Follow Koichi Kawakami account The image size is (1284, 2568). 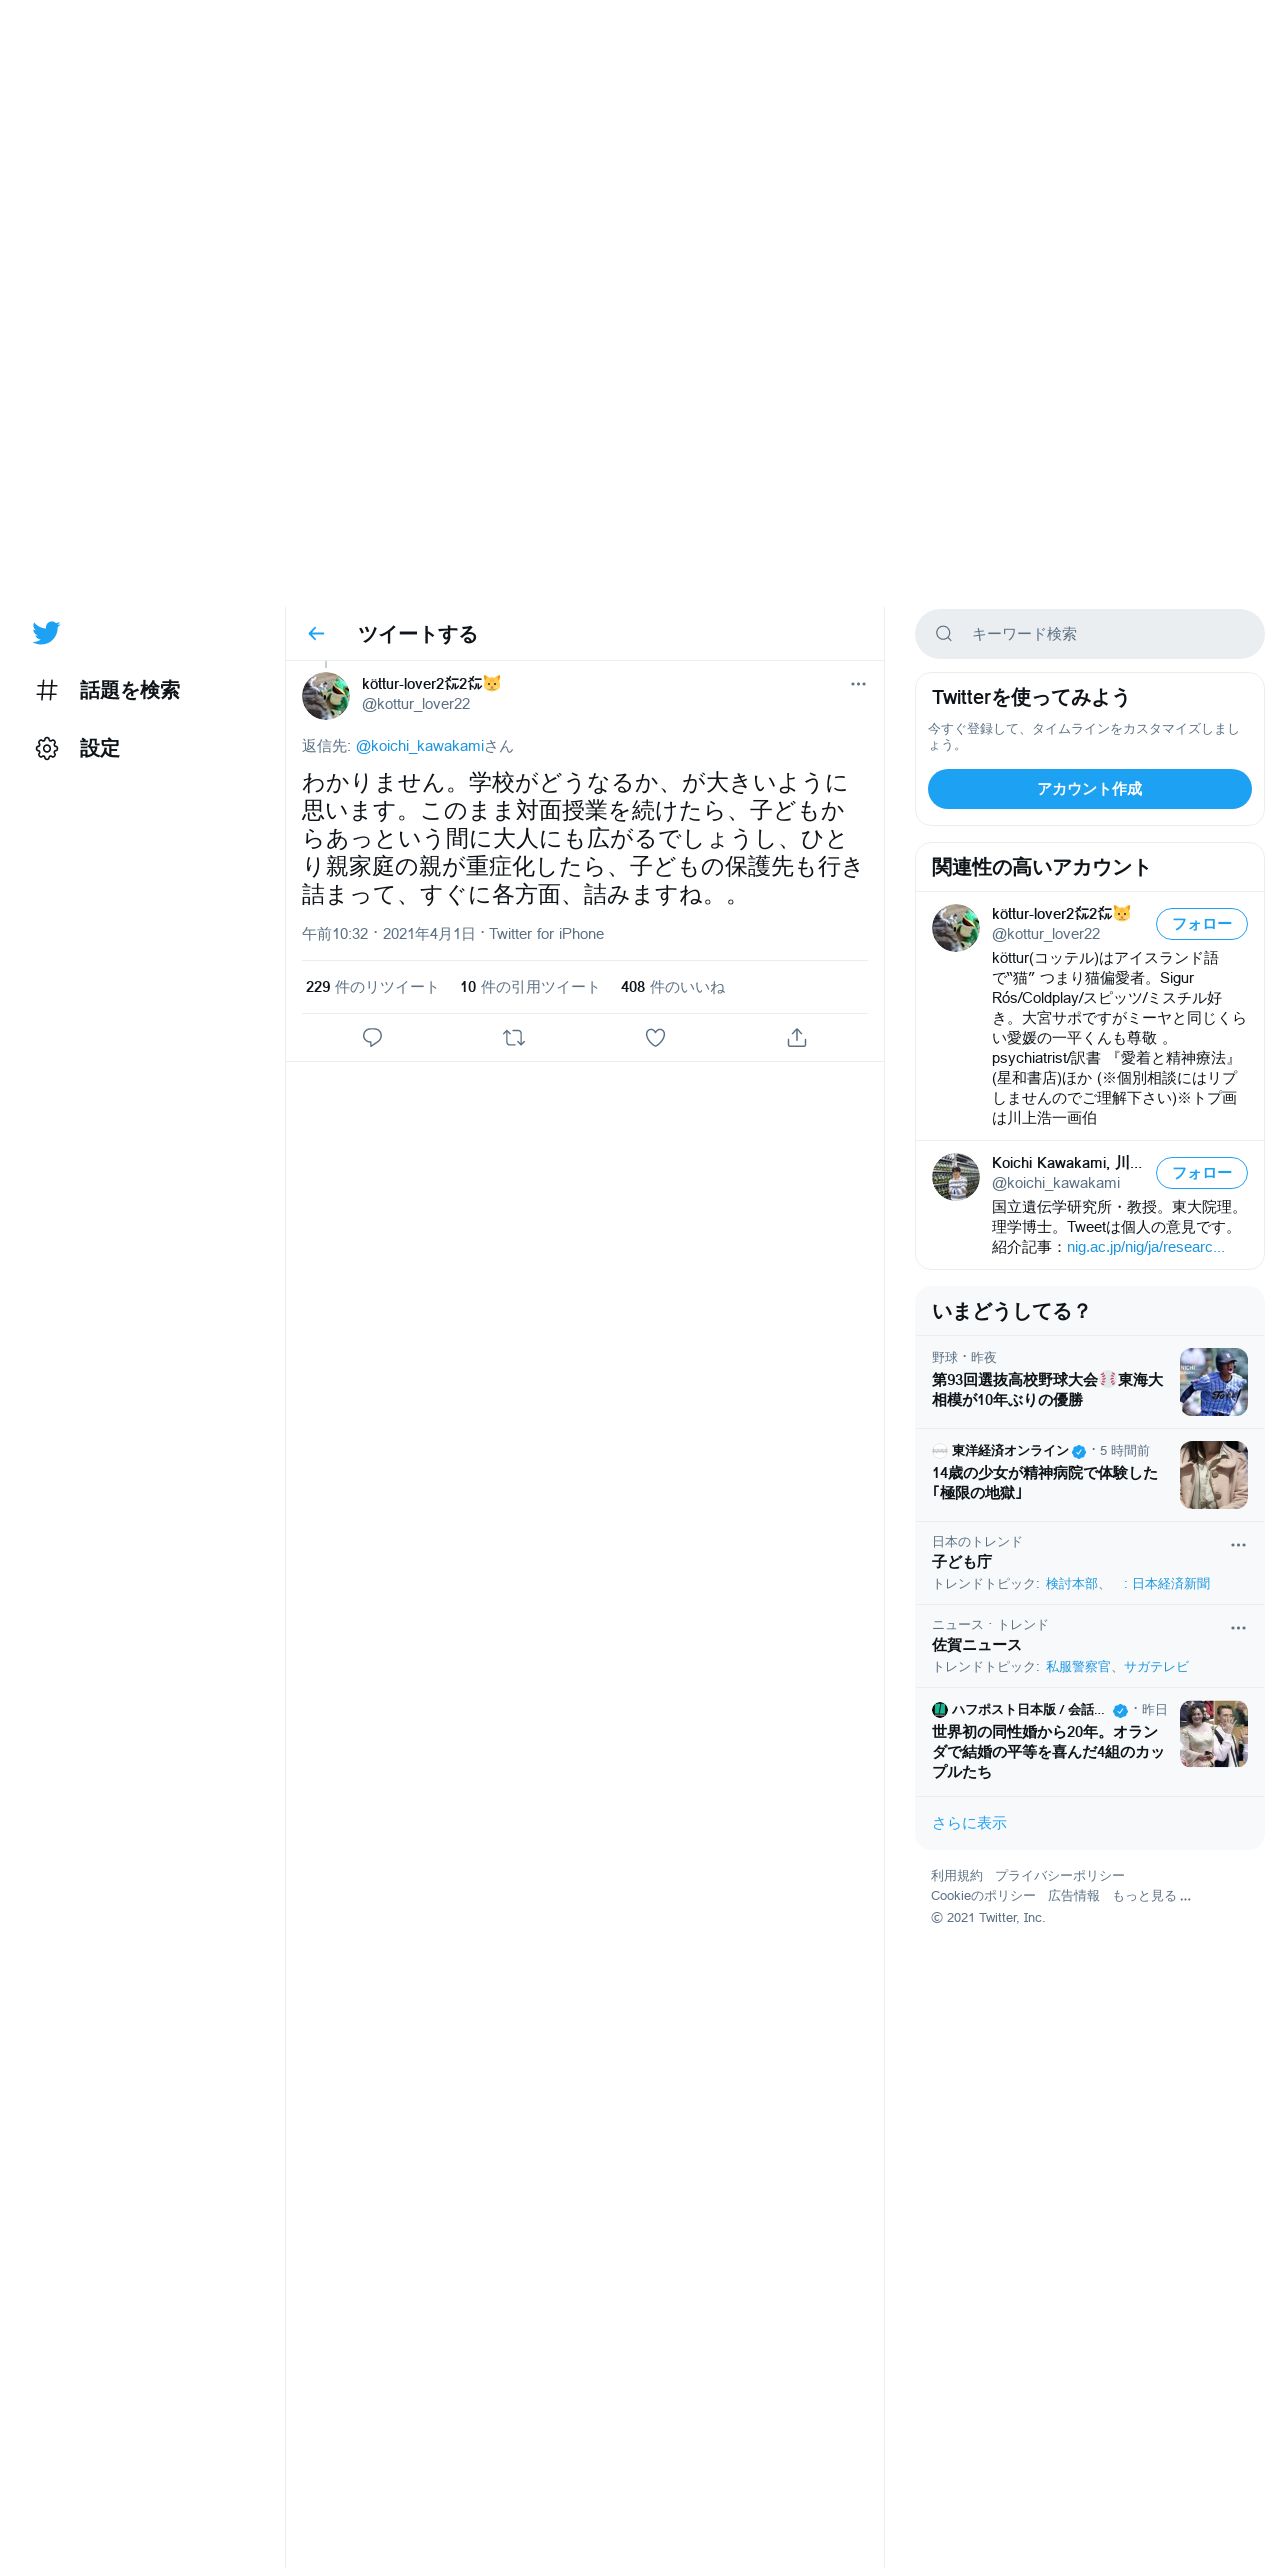pos(1202,1173)
